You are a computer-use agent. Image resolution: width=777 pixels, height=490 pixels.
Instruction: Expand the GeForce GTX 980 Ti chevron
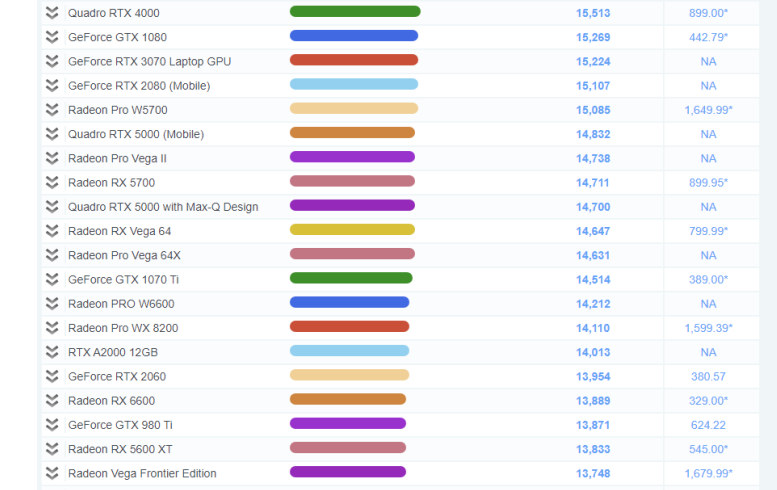point(52,425)
